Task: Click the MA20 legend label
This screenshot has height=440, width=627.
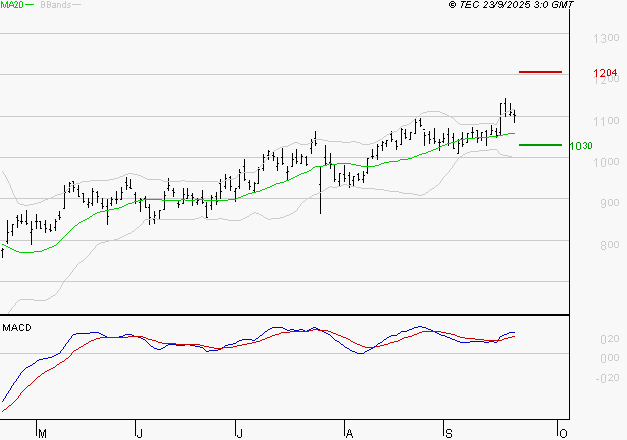Action: 10,5
